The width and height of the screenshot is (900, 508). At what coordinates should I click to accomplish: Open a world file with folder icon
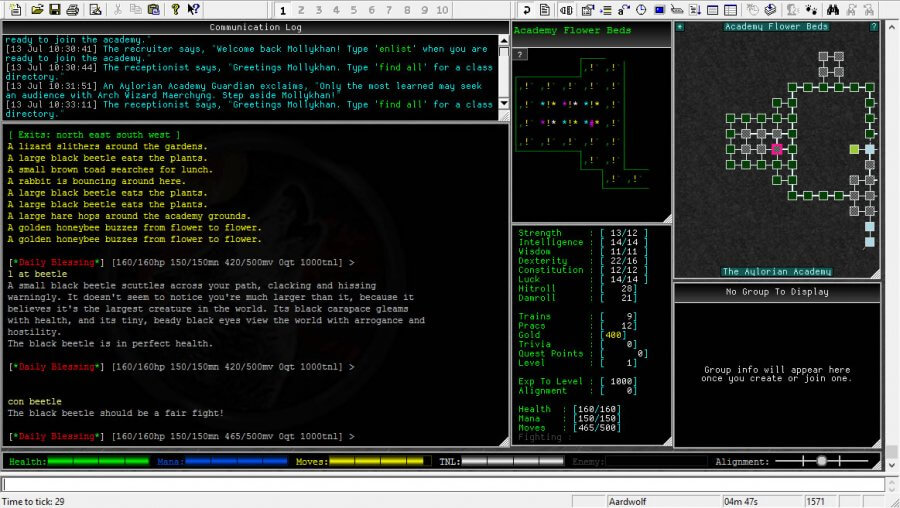[36, 10]
